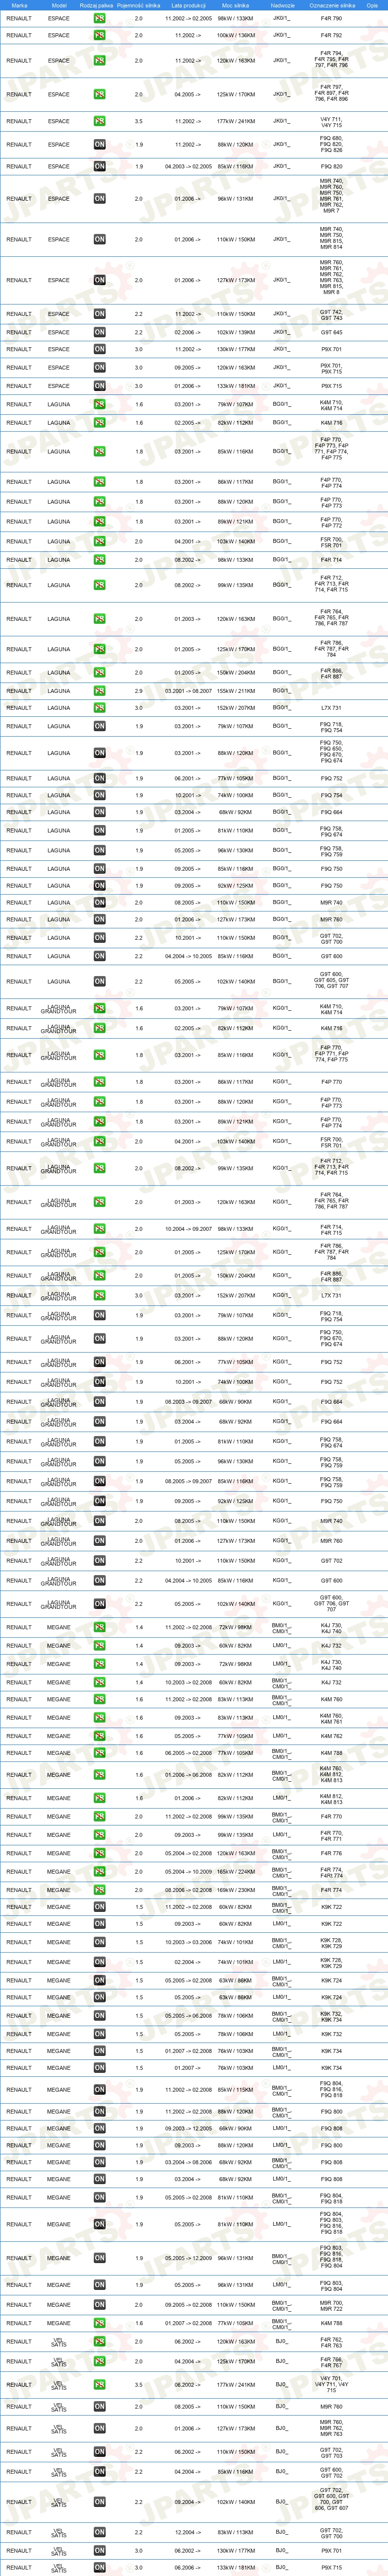Click diesel ON icon in Vel Satis P9X 715 row

pos(99,2567)
